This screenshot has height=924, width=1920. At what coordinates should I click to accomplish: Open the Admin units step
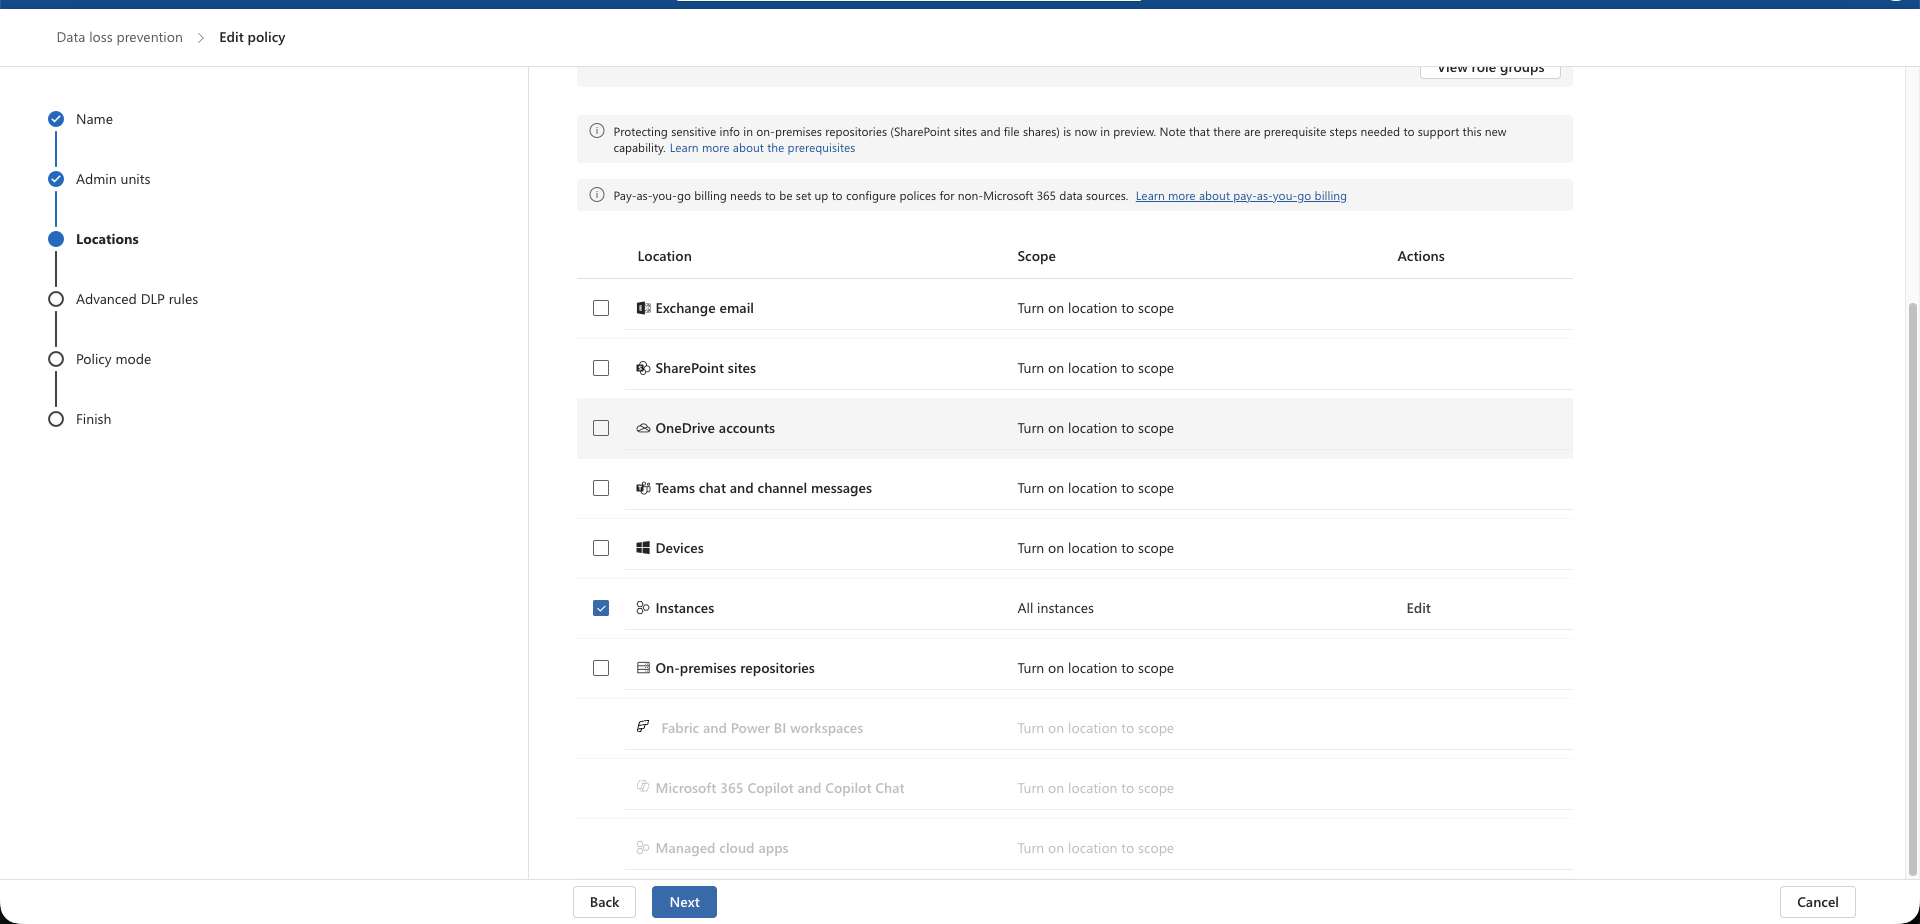pos(113,179)
